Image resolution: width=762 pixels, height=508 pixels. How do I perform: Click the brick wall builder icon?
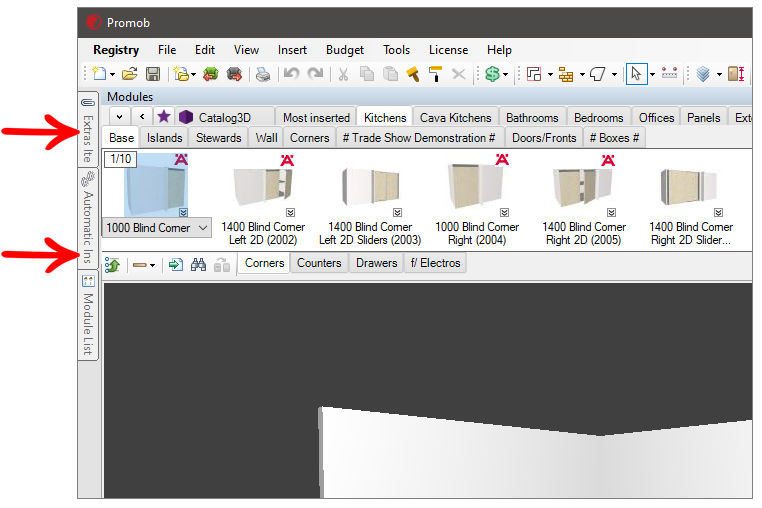pos(566,74)
